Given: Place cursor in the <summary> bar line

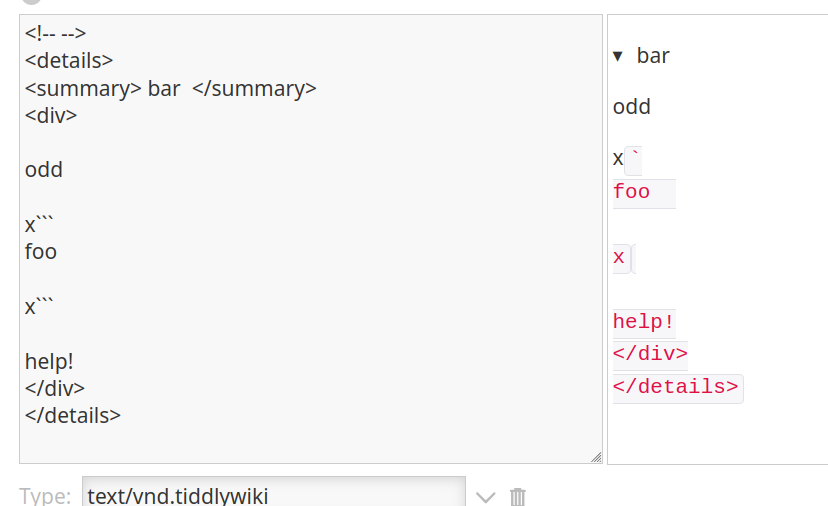Looking at the screenshot, I should click(x=170, y=88).
